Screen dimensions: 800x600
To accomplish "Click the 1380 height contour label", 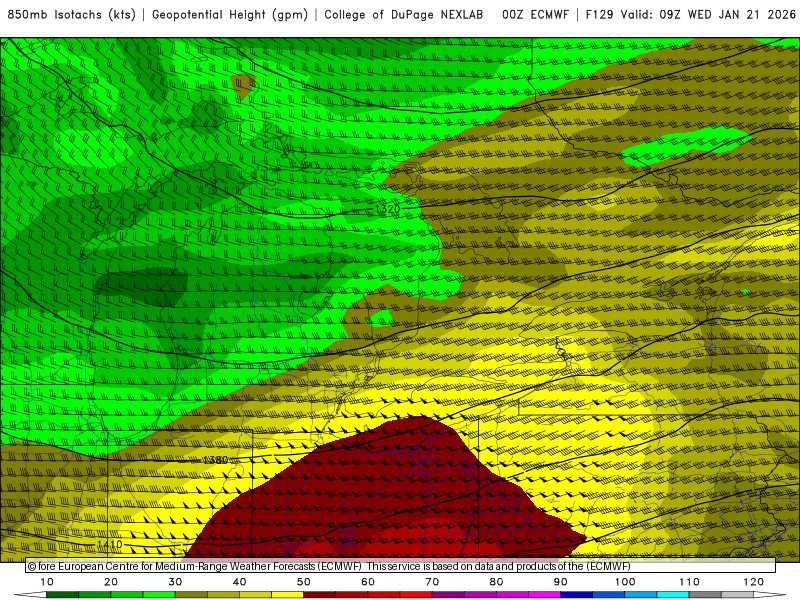I will coord(215,460).
